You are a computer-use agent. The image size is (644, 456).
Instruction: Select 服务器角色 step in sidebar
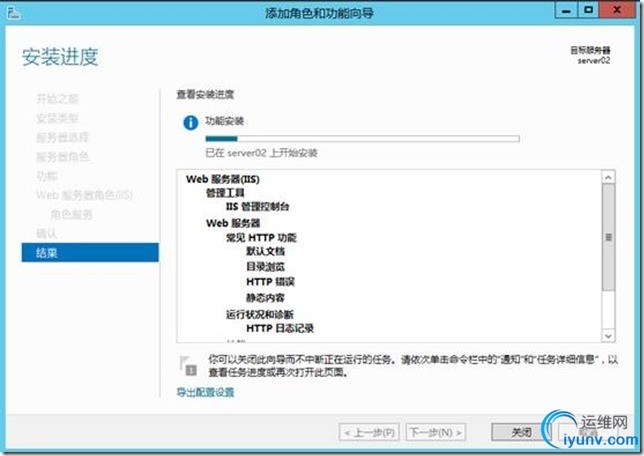click(x=62, y=157)
